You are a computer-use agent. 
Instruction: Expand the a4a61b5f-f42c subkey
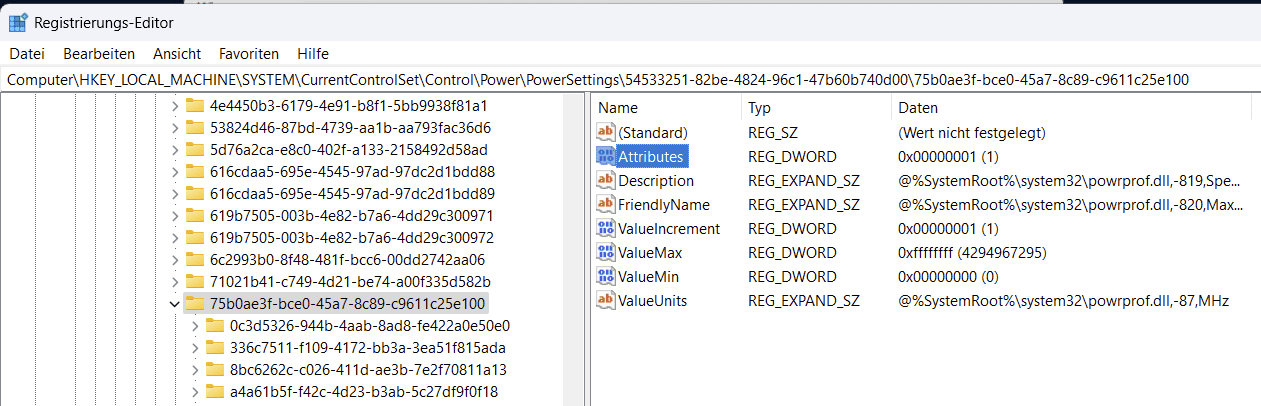(x=194, y=391)
